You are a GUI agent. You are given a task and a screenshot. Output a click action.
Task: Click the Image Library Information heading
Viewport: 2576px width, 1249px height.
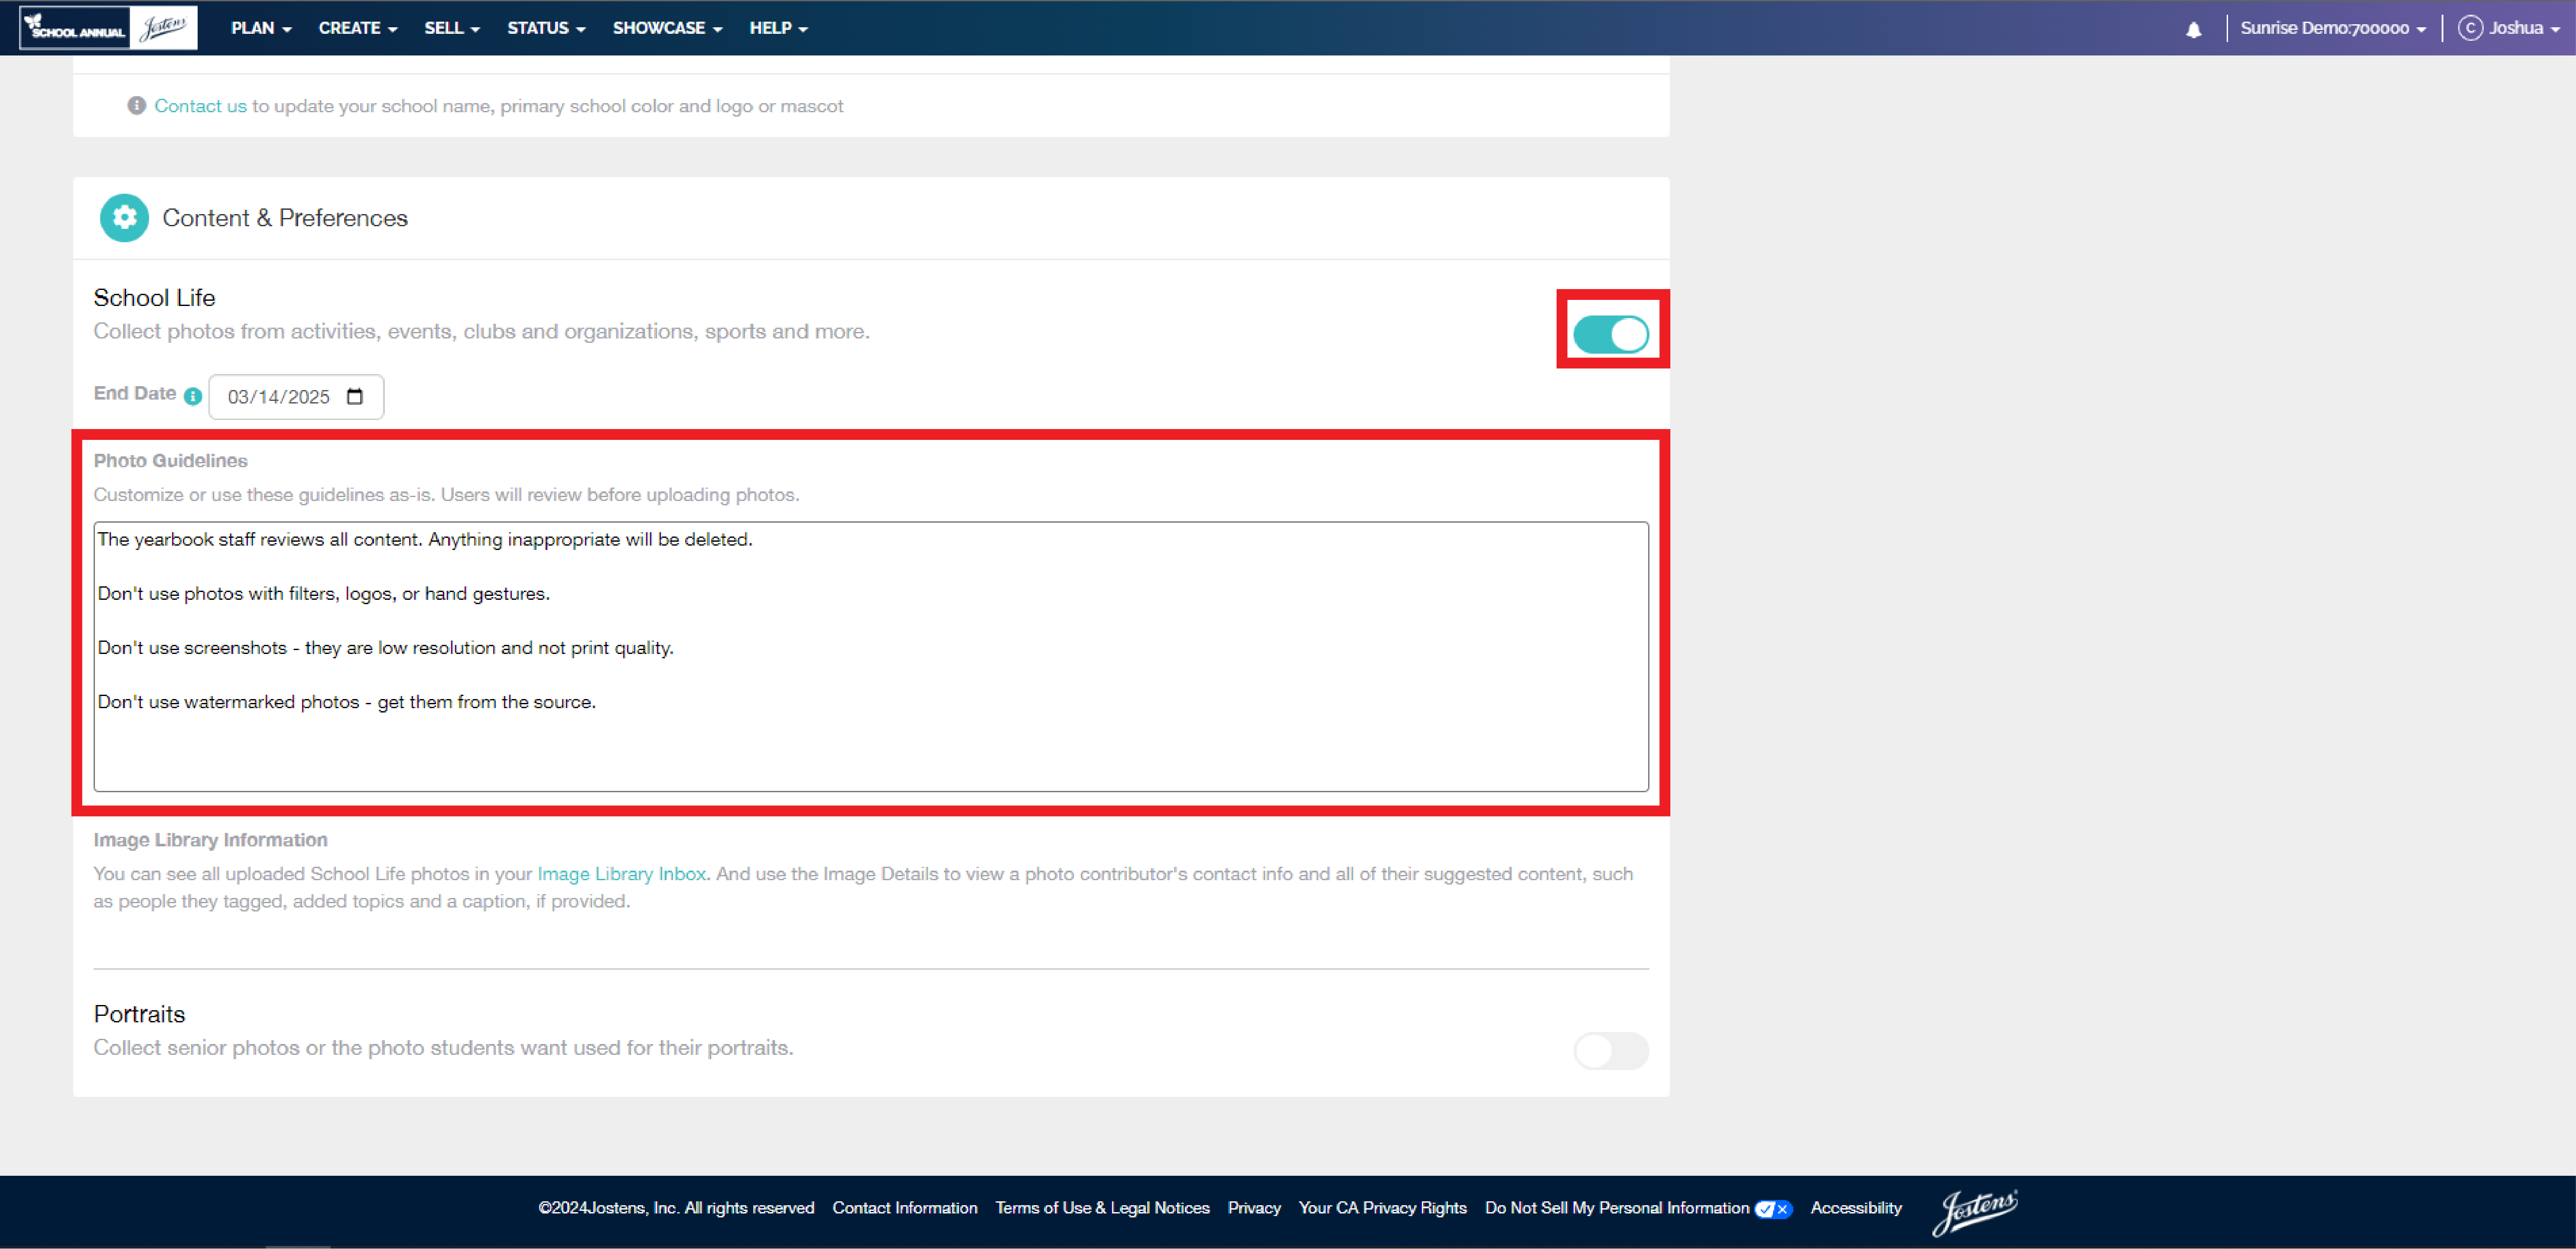(210, 840)
